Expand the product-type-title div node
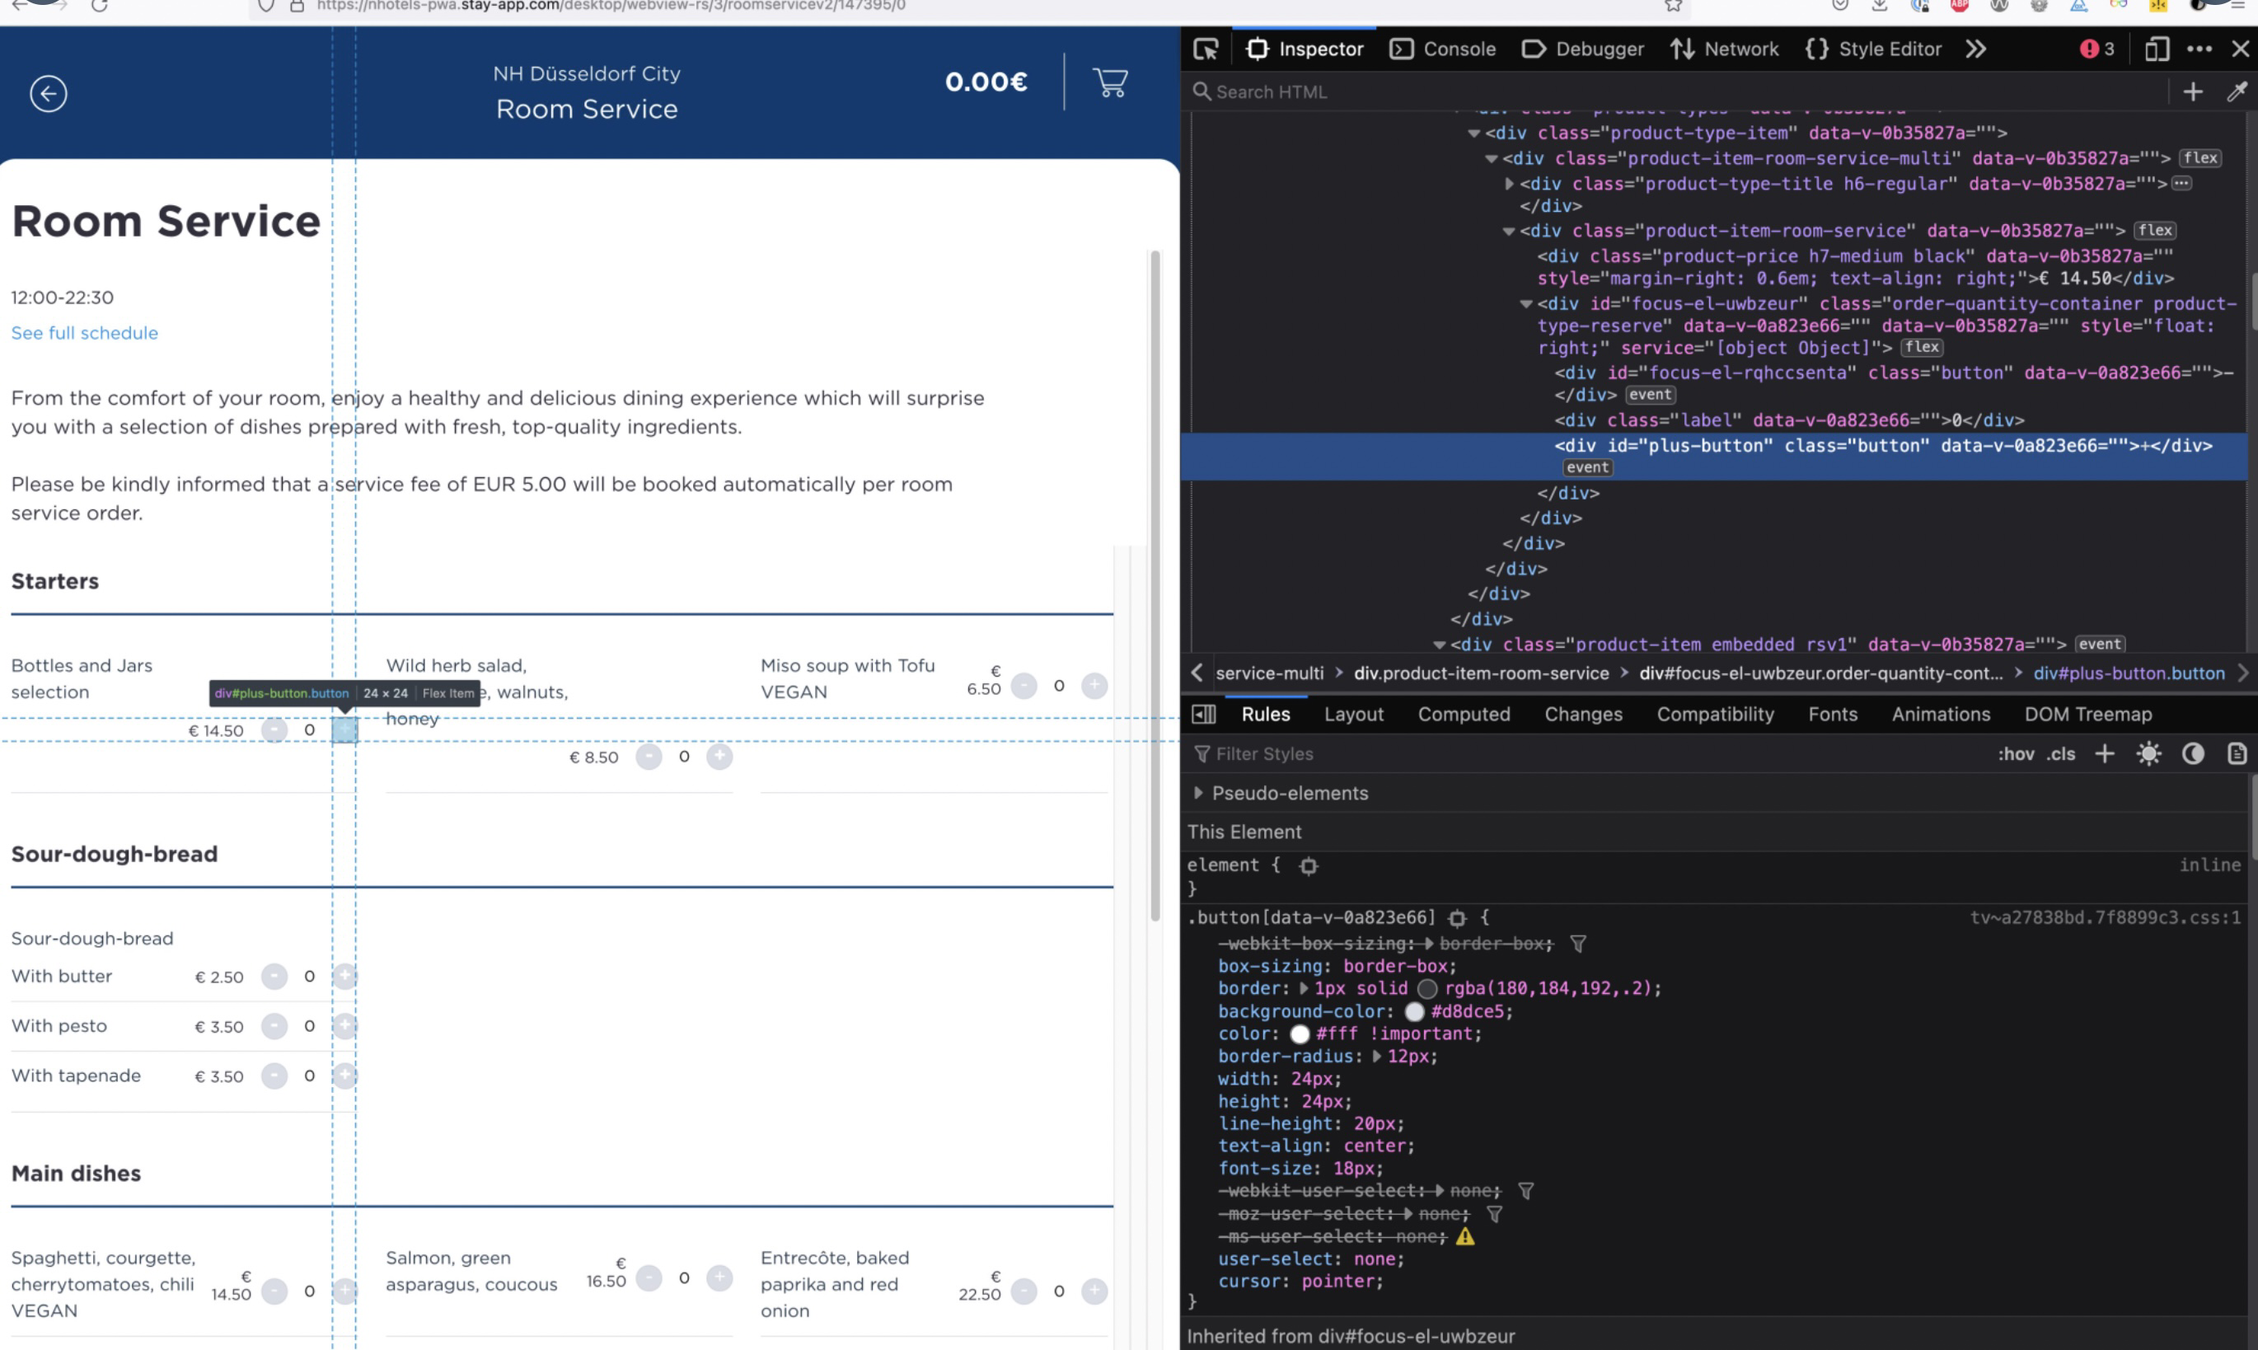Image resolution: width=2258 pixels, height=1350 pixels. pyautogui.click(x=1509, y=184)
